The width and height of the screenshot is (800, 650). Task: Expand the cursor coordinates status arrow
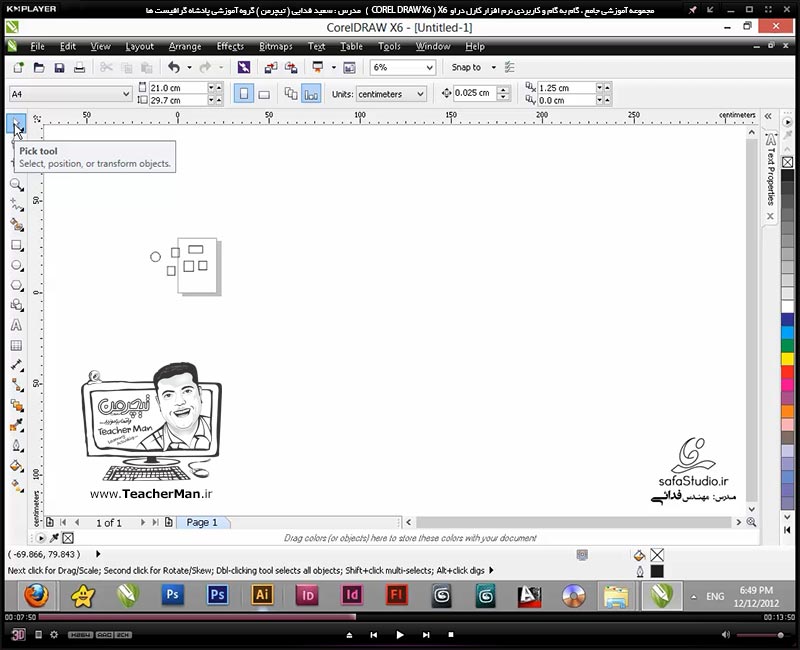click(x=98, y=554)
